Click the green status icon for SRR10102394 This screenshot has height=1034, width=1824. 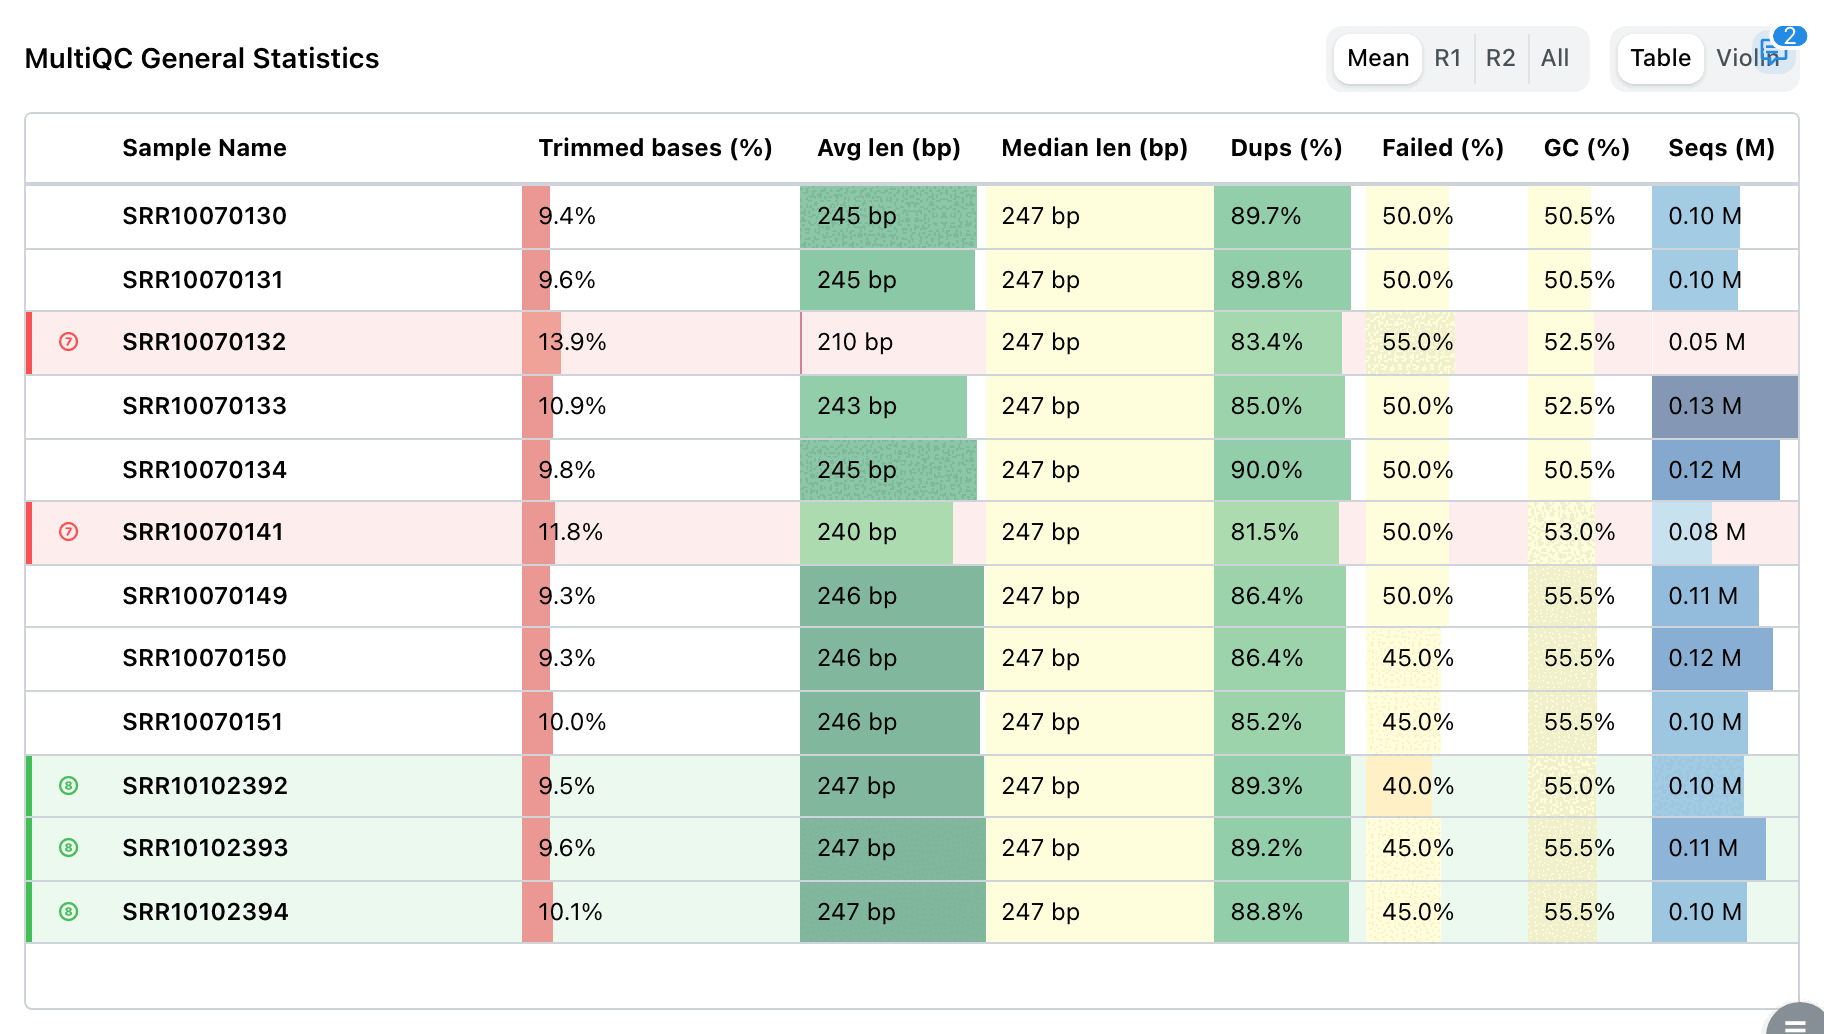[69, 912]
